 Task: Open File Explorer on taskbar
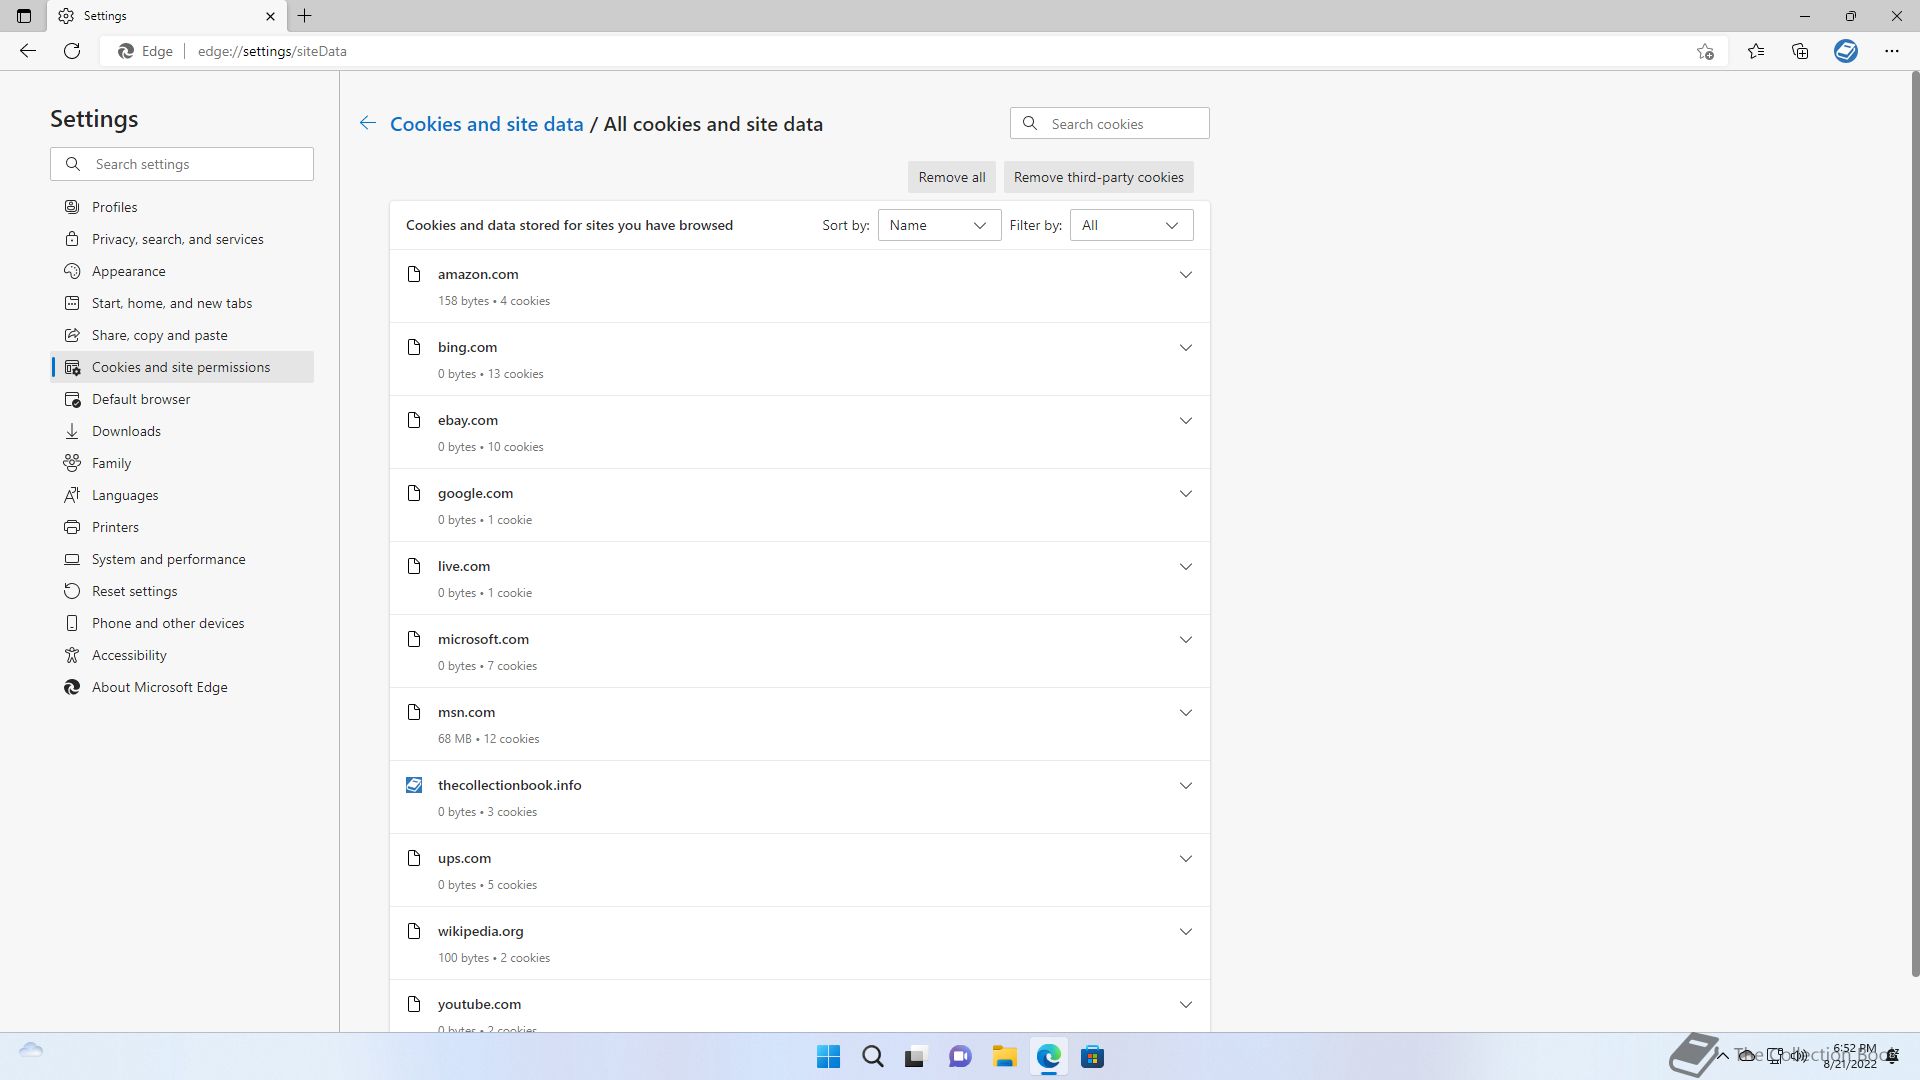pos(1004,1057)
